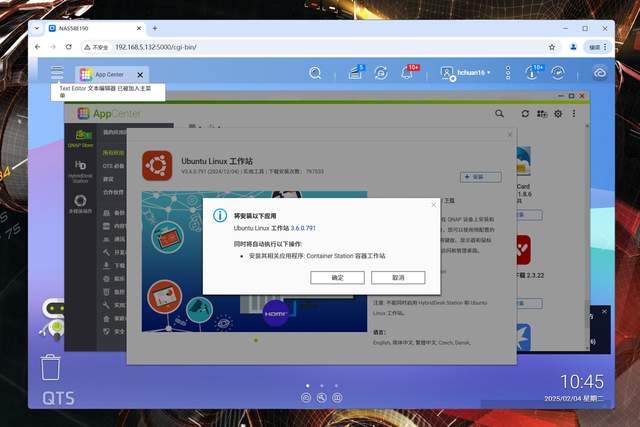Screen dimensions: 640x427
Task: Close the Ubuntu Linux app detail panel
Action: (x=510, y=134)
